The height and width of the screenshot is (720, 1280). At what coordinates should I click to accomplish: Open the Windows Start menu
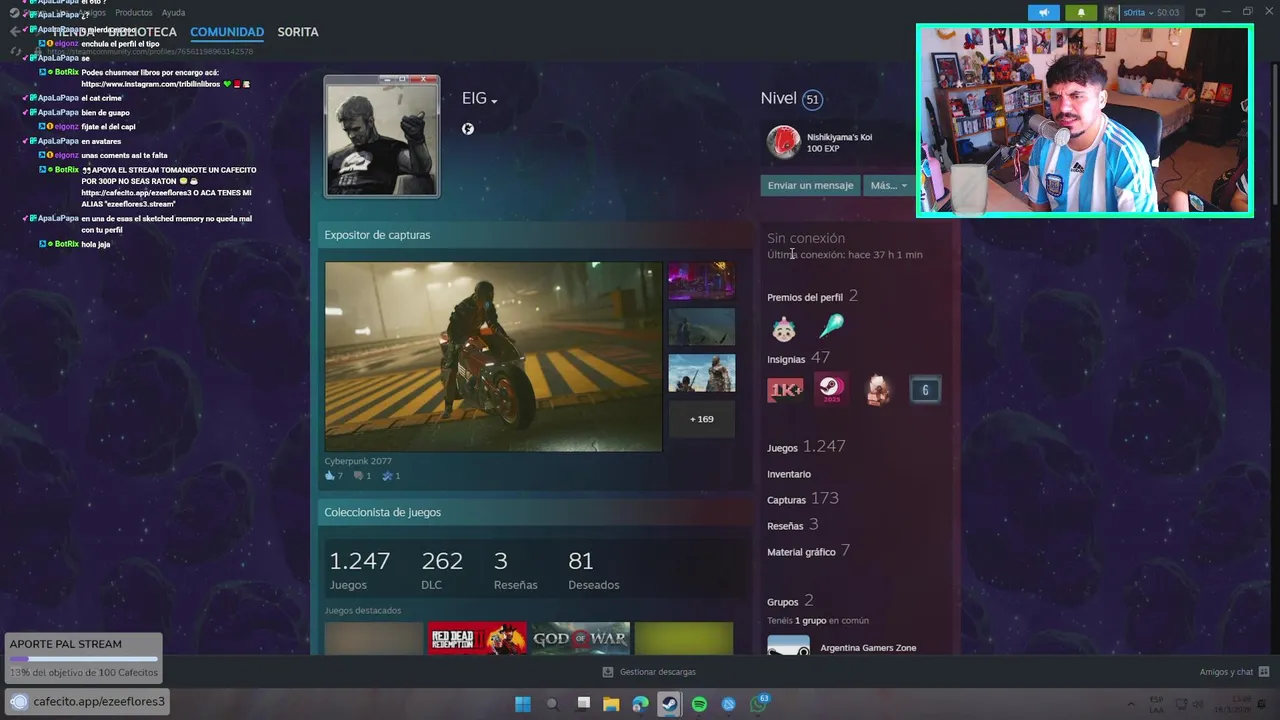coord(523,704)
